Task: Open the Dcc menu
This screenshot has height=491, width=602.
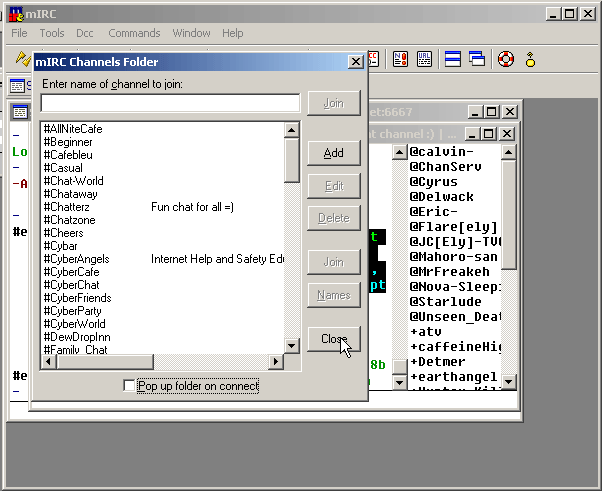Action: coord(84,33)
